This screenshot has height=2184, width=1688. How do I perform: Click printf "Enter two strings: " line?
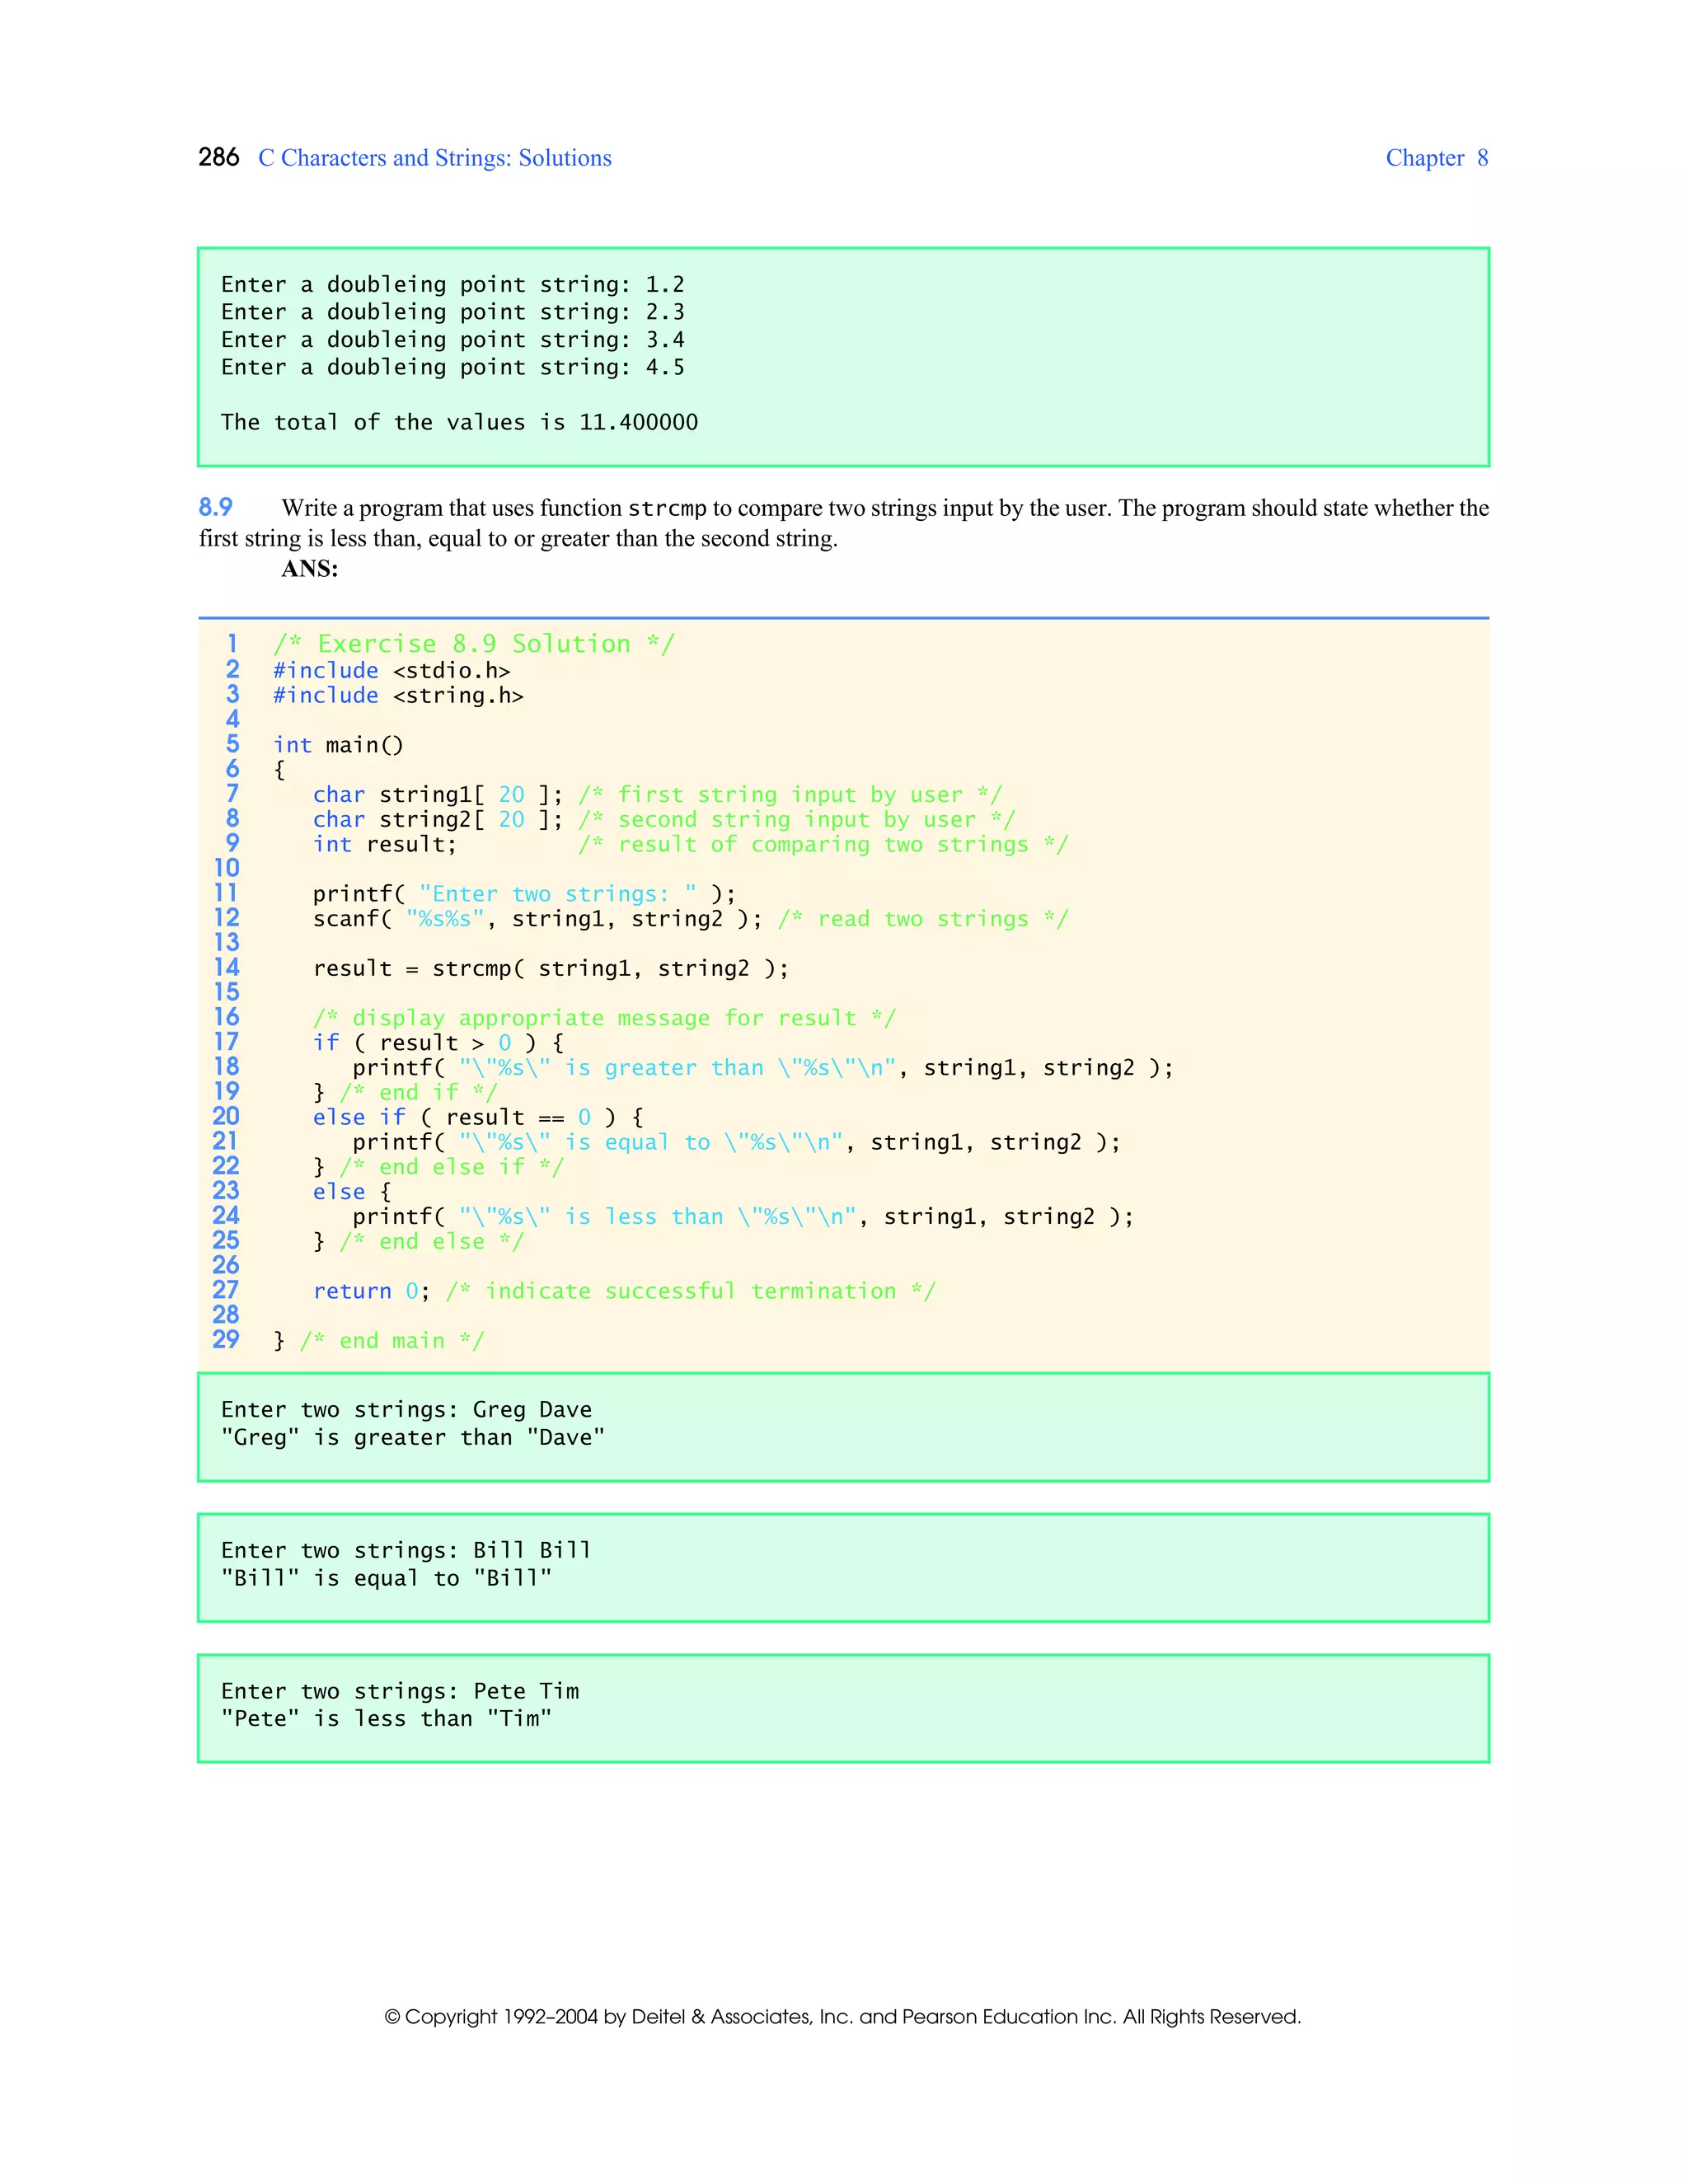[x=524, y=894]
